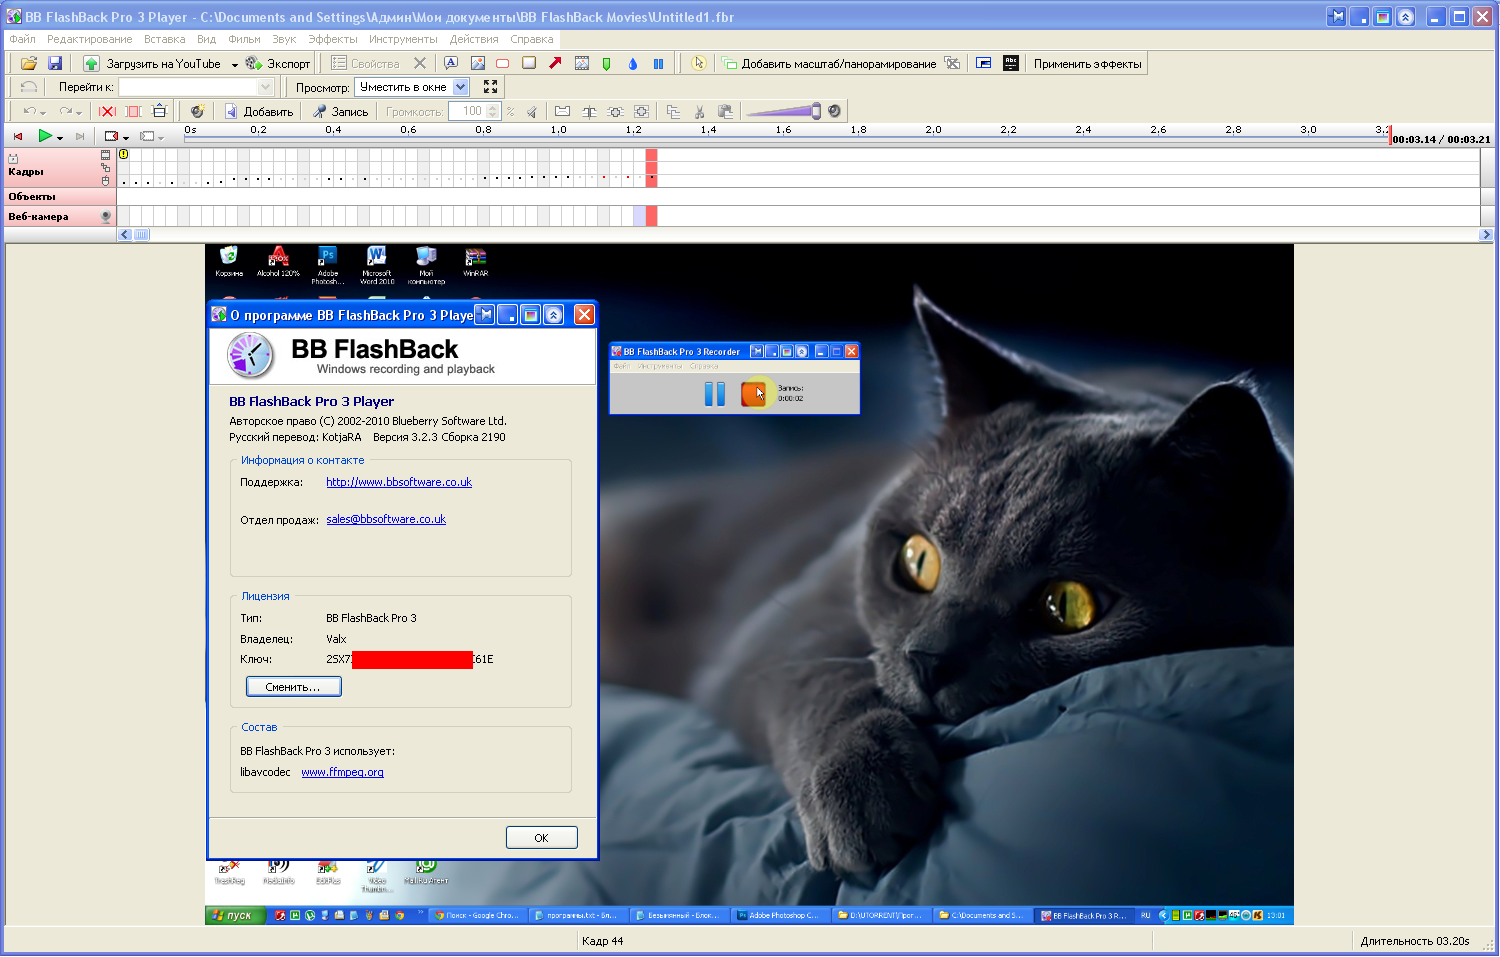1500x957 pixels.
Task: Expand the 'Загрузить на YouTube' dropdown arrow
Action: [235, 64]
